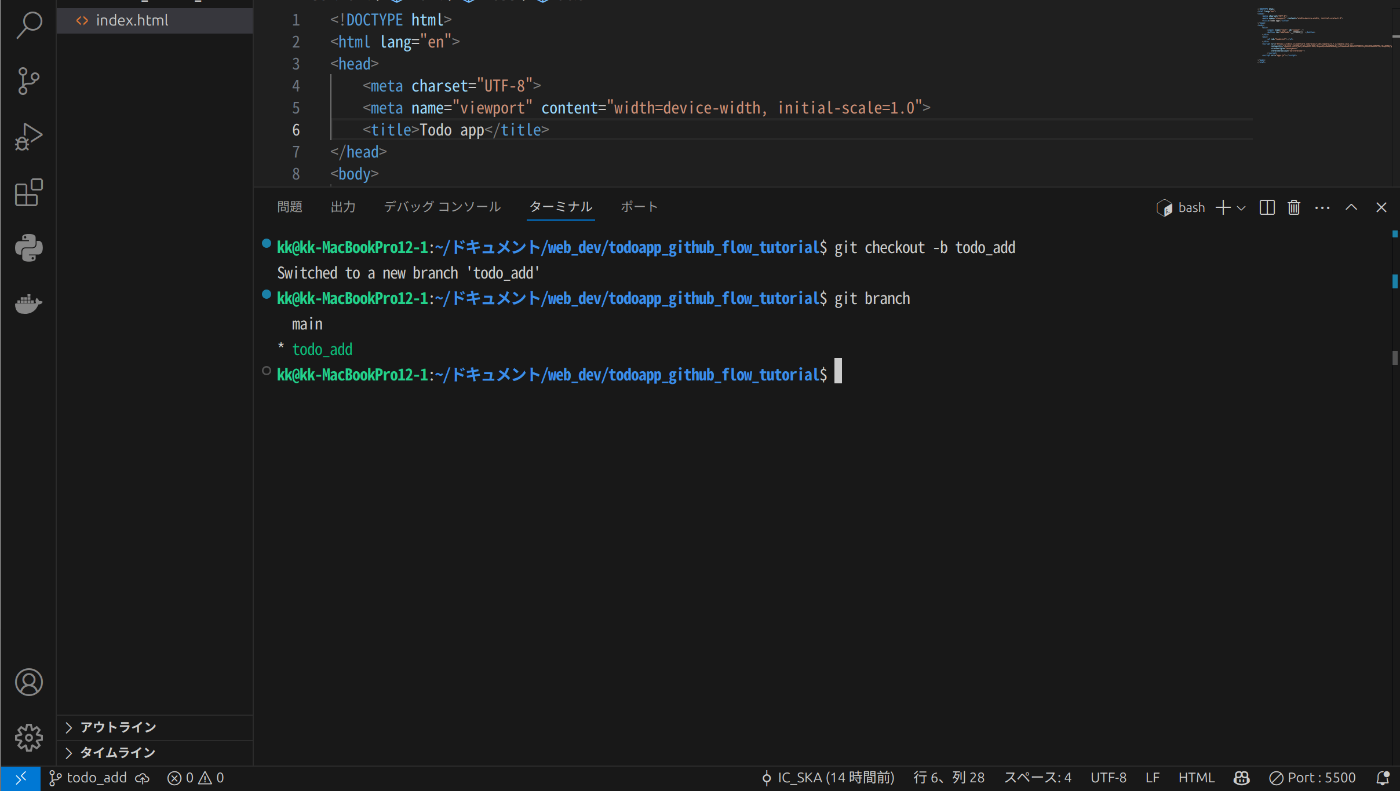Change language mode HTML

(1196, 778)
